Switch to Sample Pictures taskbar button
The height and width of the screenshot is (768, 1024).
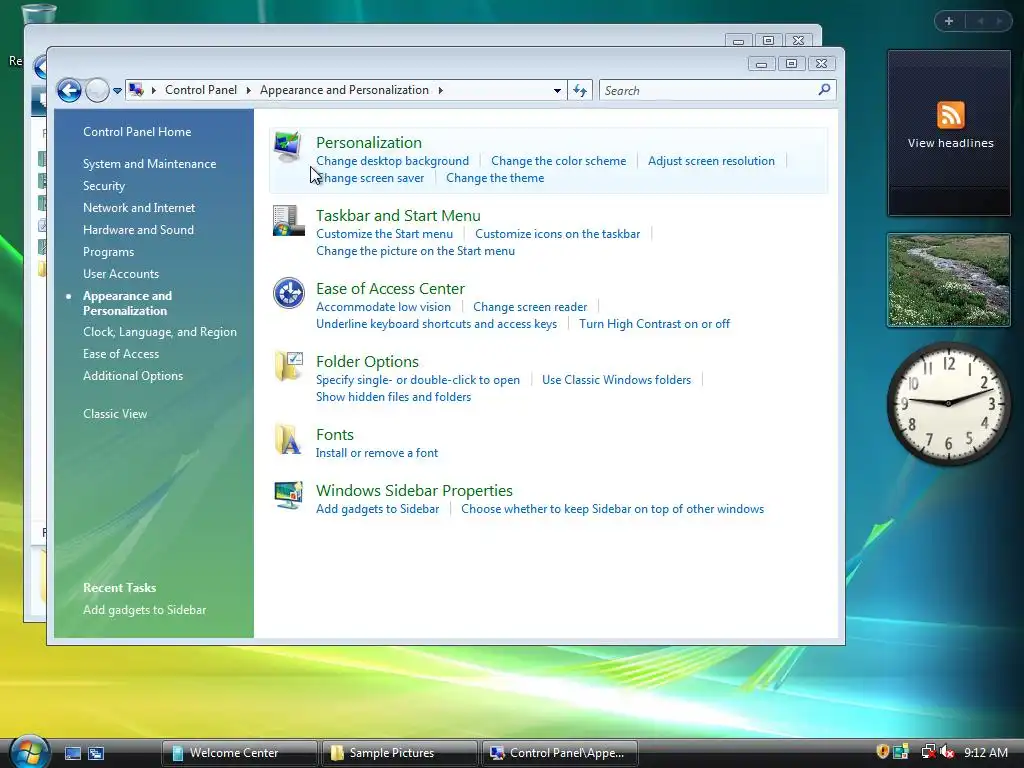pos(400,753)
